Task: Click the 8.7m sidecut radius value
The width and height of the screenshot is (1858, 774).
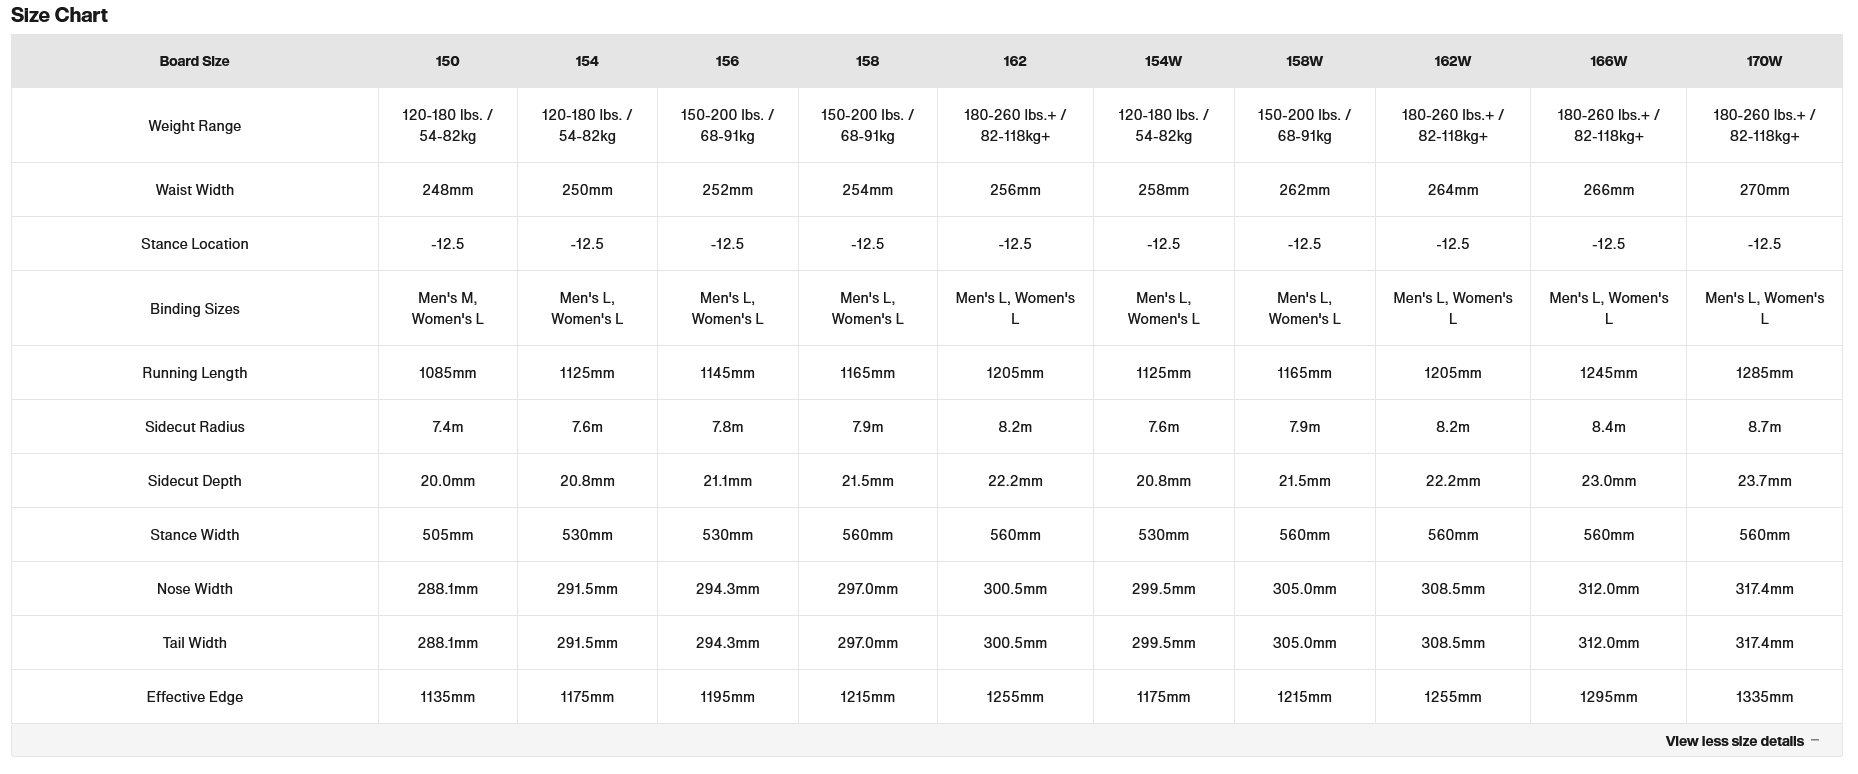Action: coord(1764,427)
